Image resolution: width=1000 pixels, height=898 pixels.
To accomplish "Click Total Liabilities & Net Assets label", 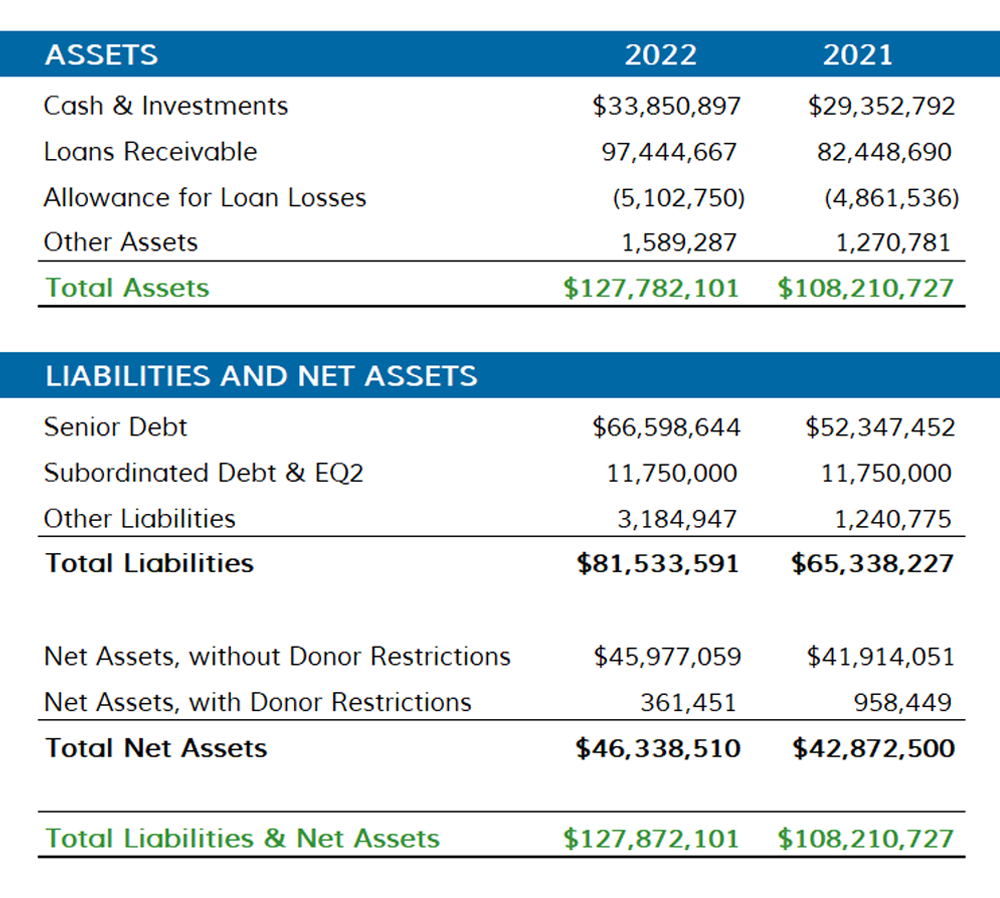I will tap(242, 839).
